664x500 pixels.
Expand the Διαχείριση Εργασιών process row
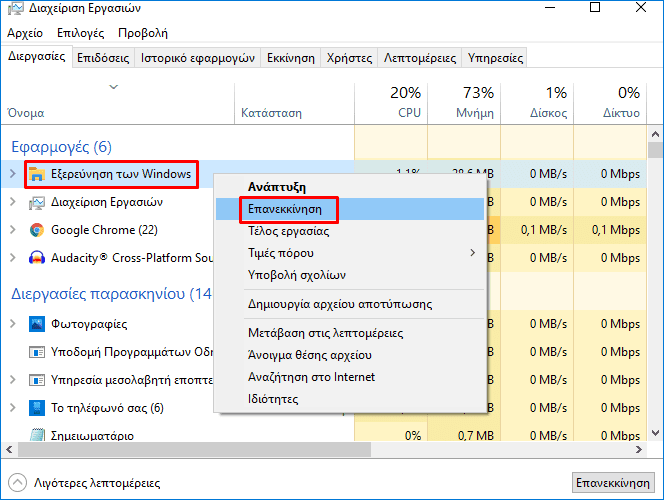click(x=13, y=202)
